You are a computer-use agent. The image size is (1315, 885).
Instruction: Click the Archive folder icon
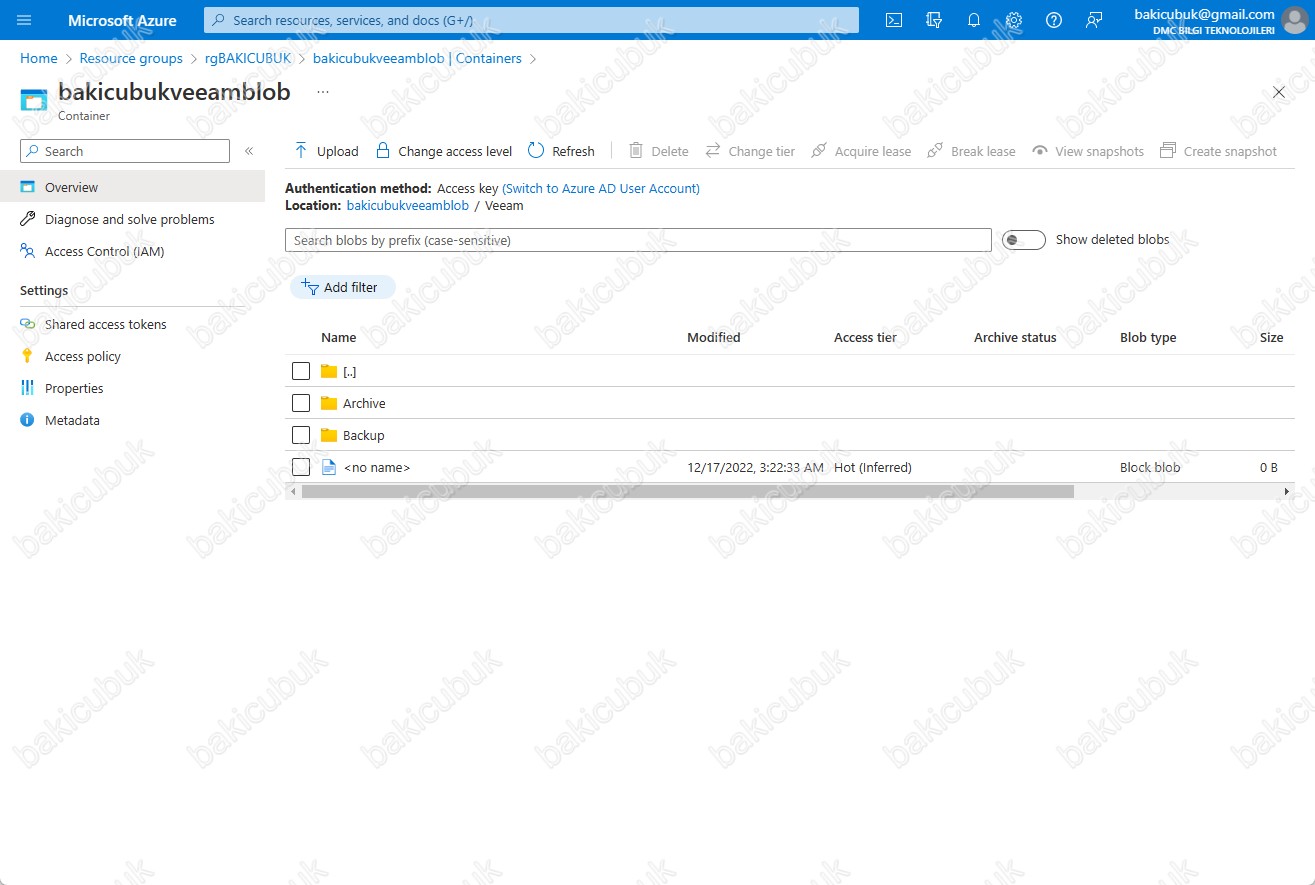tap(329, 403)
